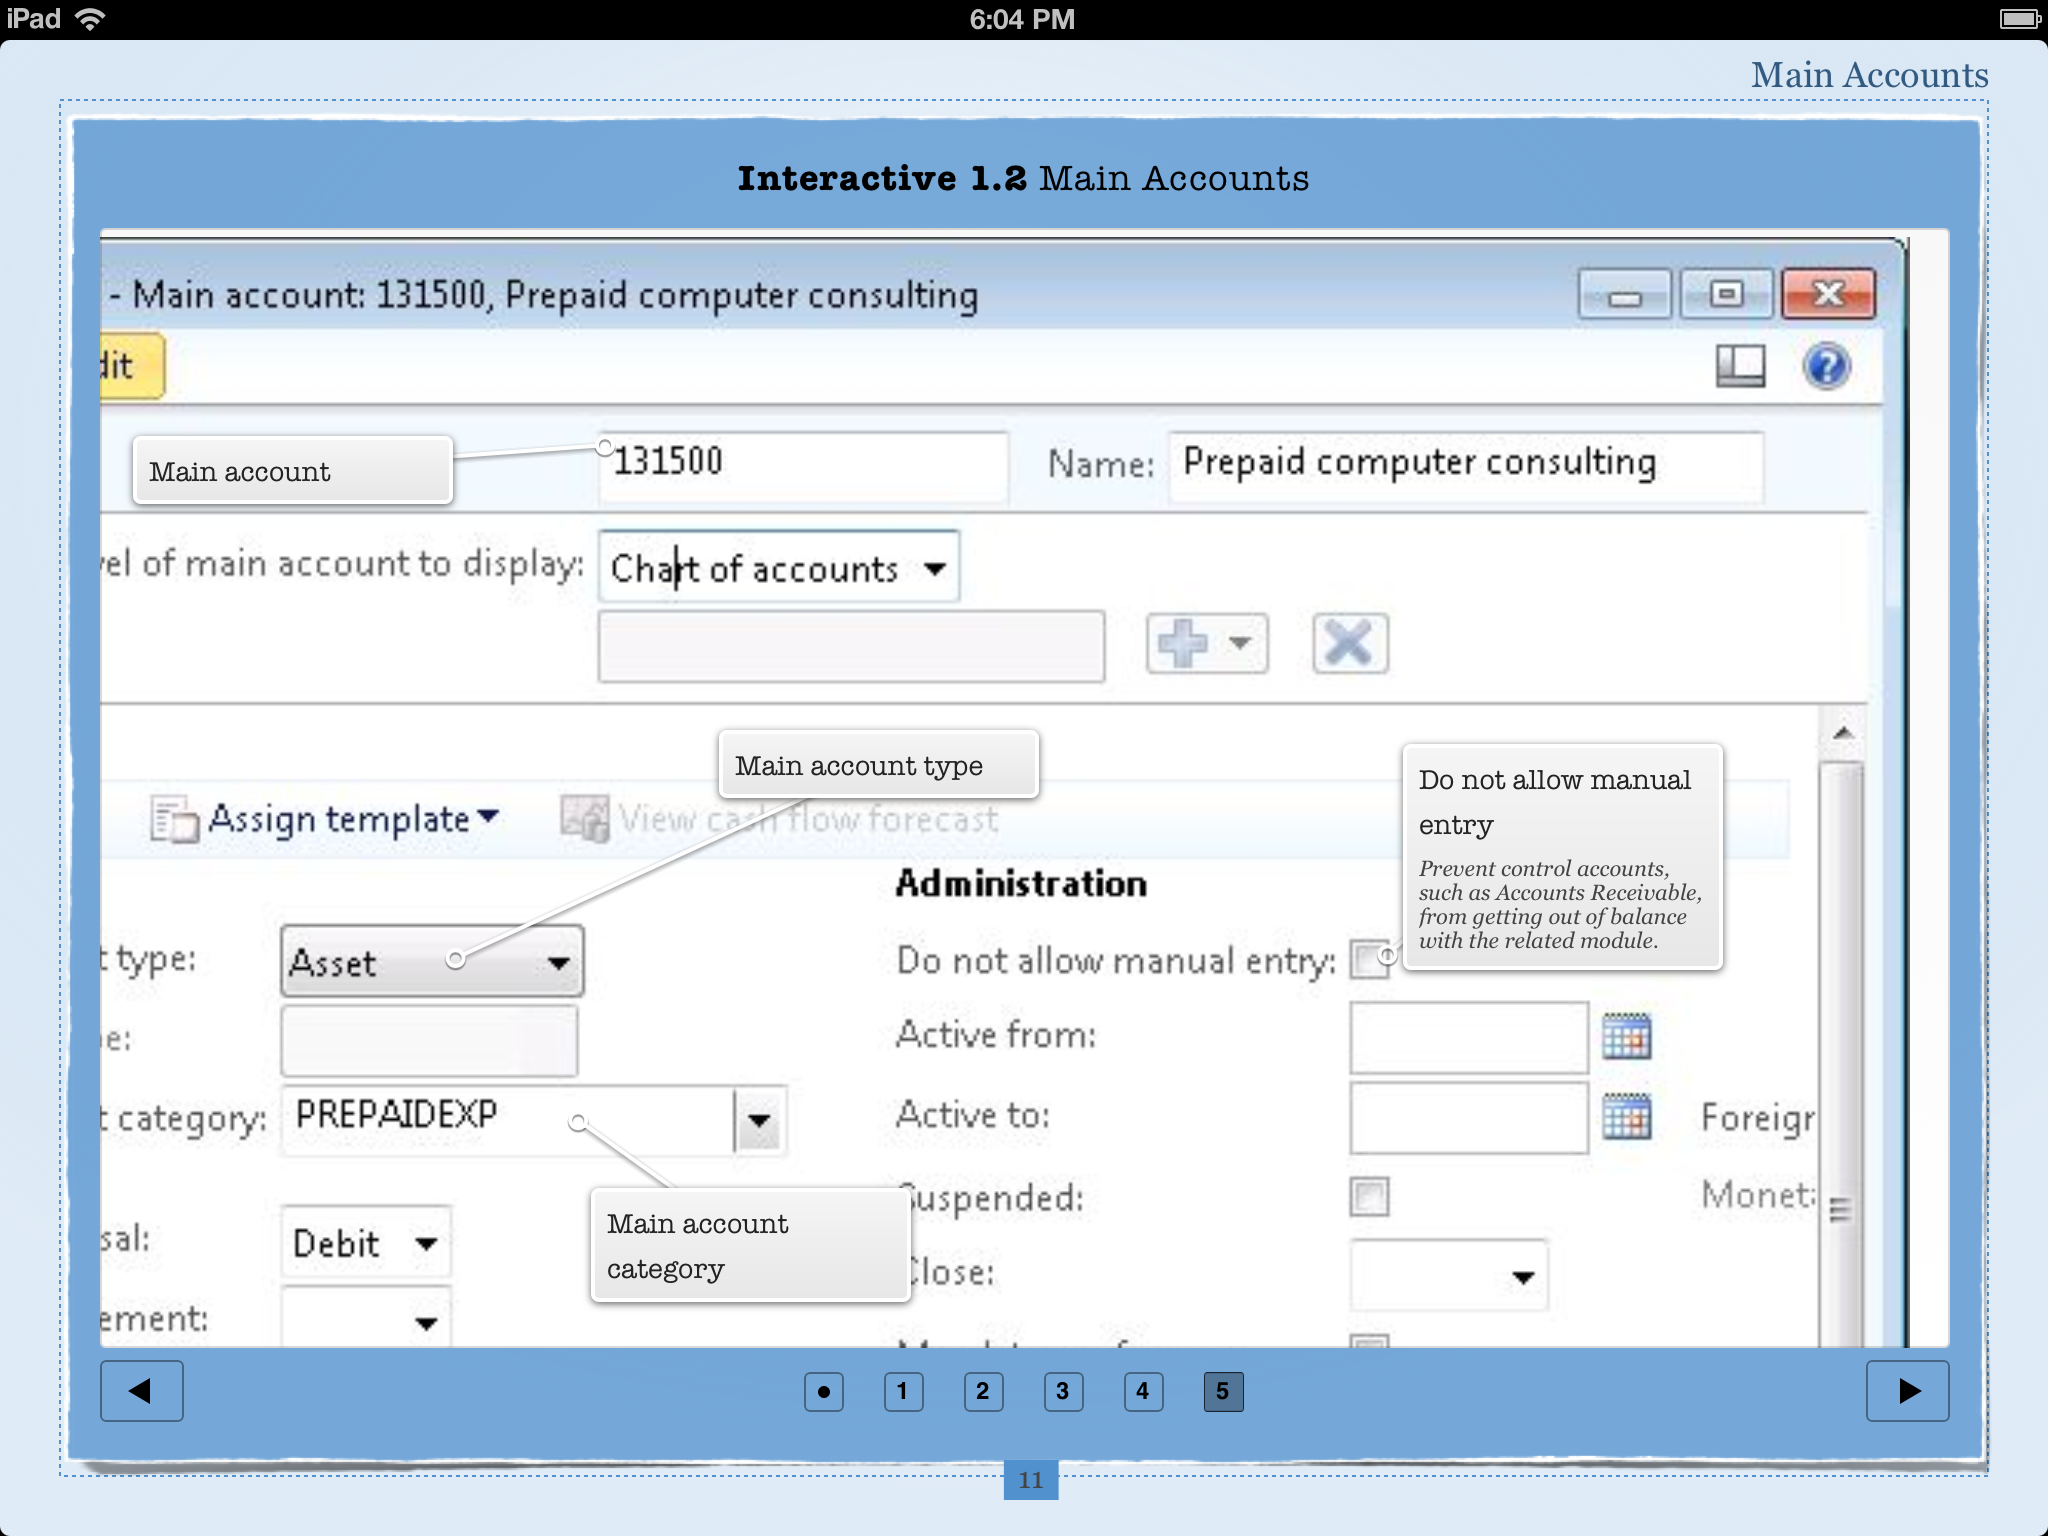This screenshot has width=2048, height=1536.
Task: Click the Main Accounts header link
Action: pyautogui.click(x=1868, y=75)
